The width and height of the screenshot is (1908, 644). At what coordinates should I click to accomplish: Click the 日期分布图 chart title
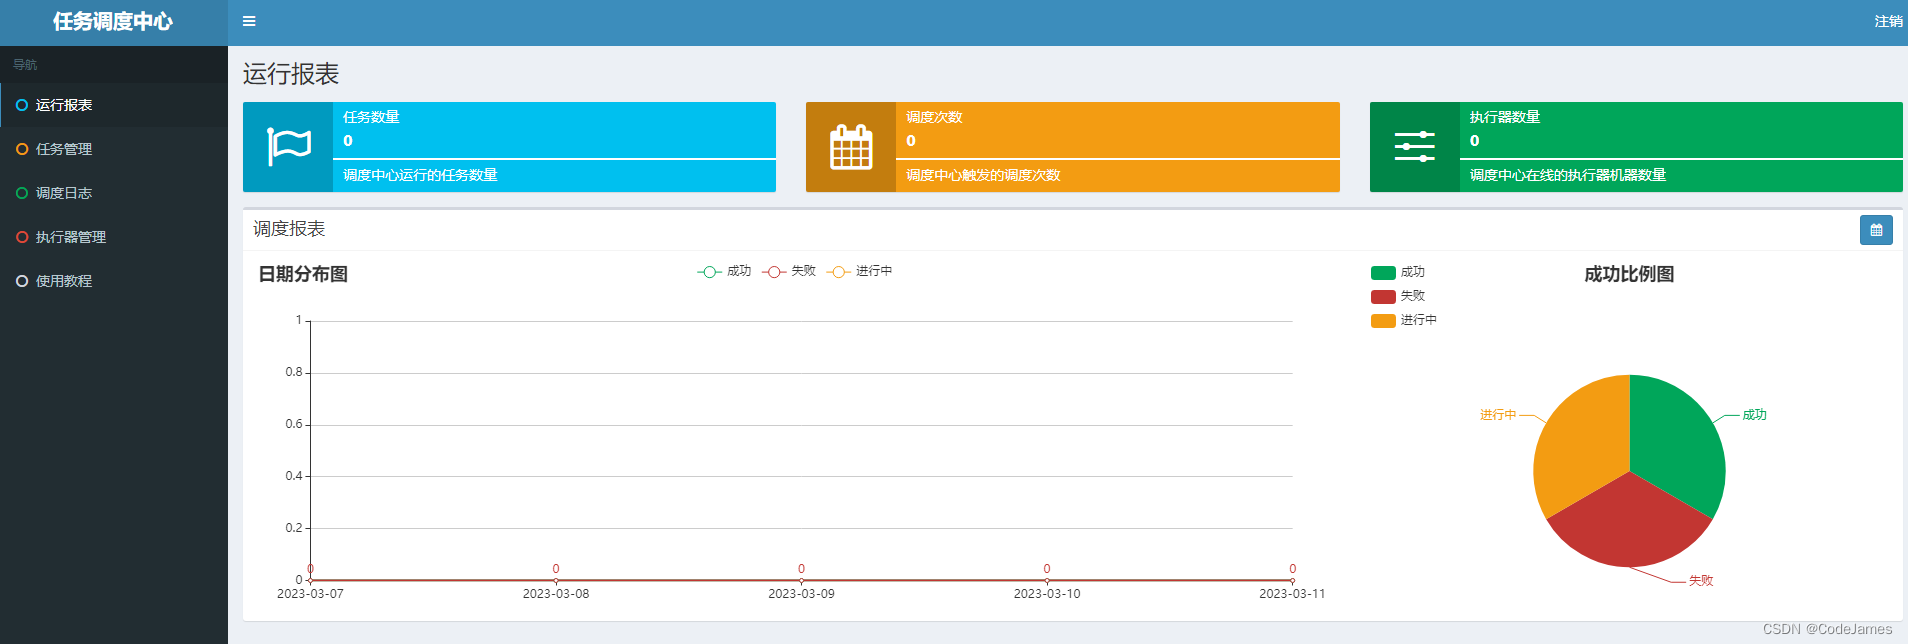303,274
